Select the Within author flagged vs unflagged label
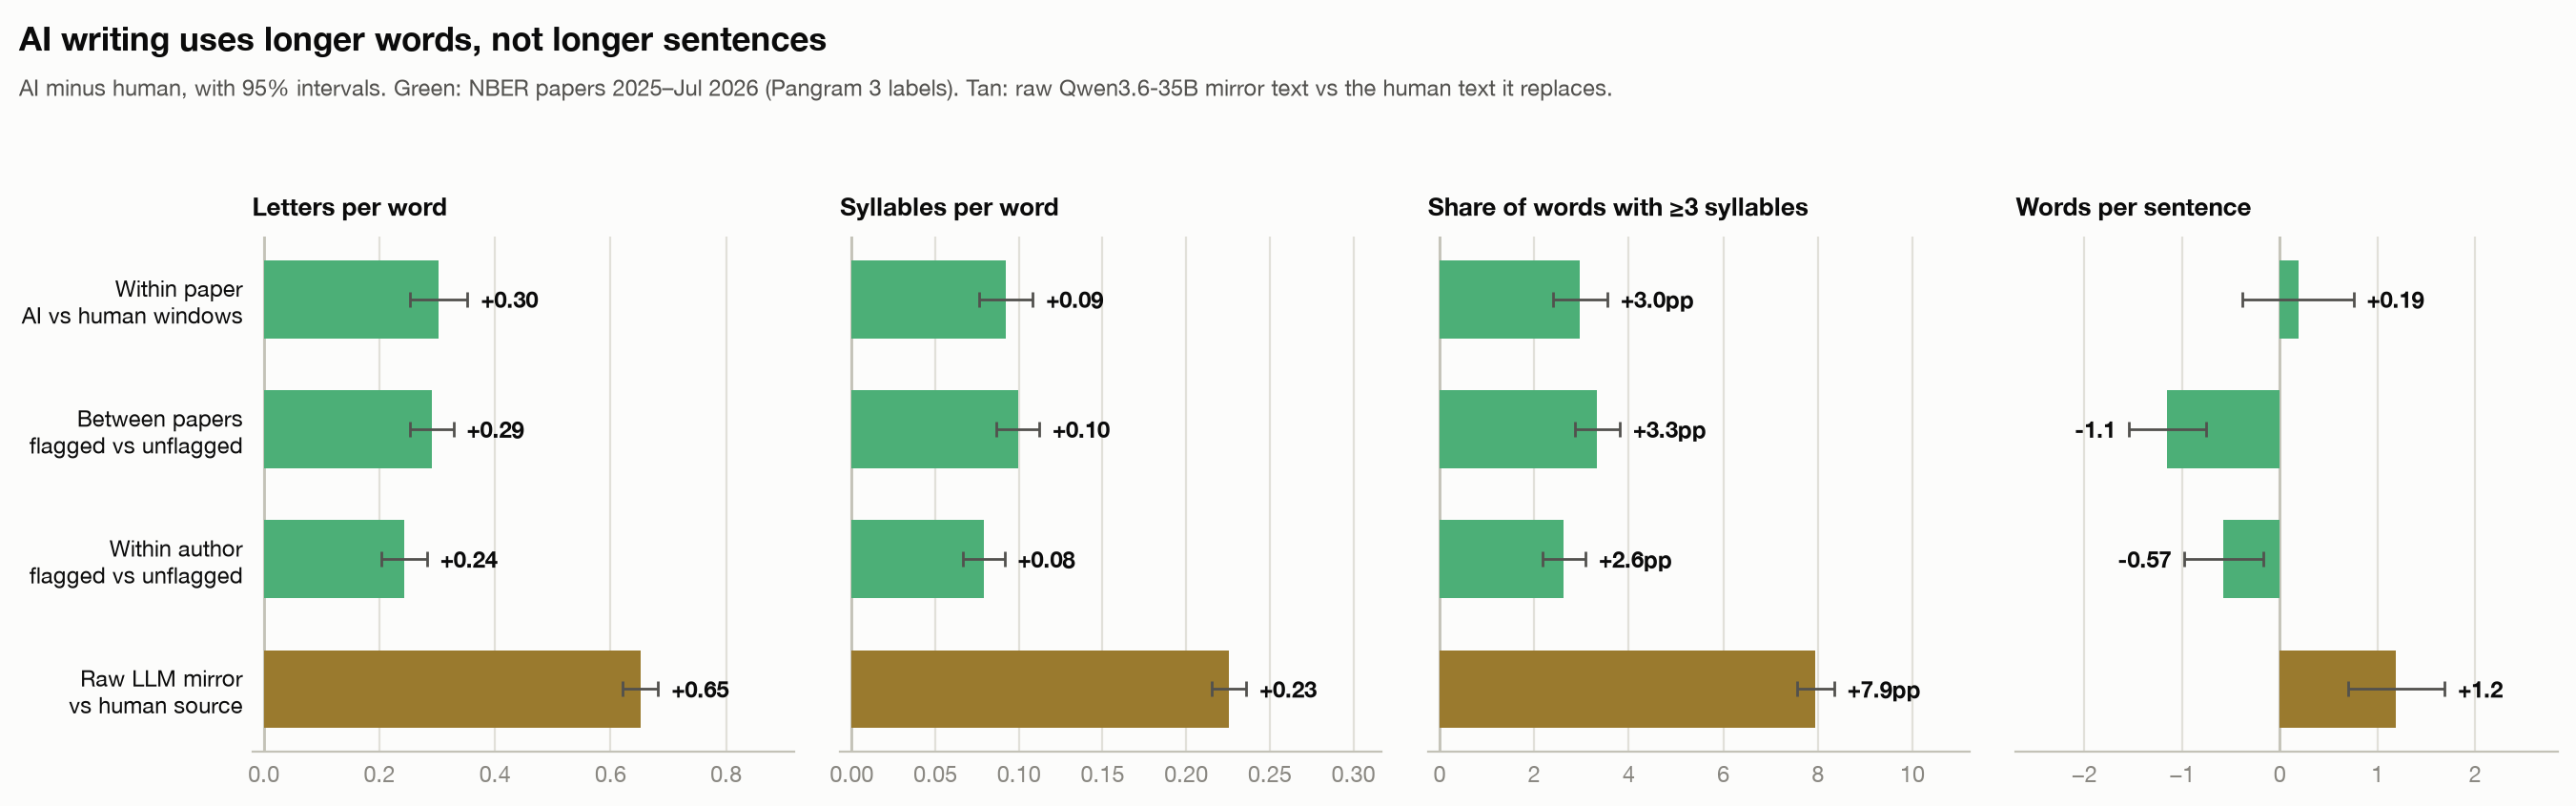2576x806 pixels. point(136,562)
